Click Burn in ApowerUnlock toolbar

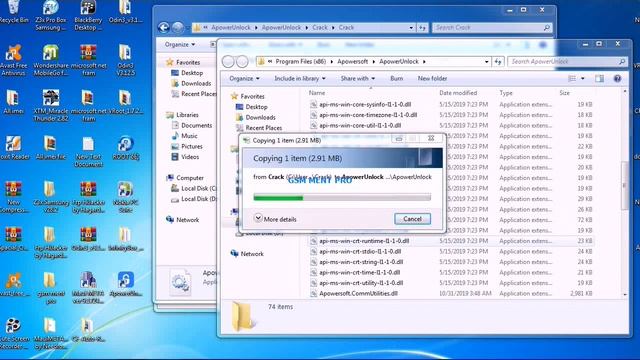click(396, 78)
